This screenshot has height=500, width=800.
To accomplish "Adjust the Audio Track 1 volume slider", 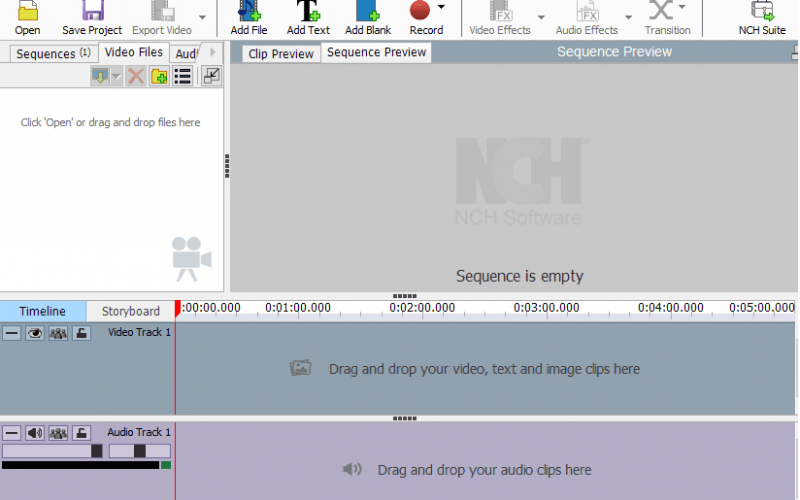I will coord(53,451).
